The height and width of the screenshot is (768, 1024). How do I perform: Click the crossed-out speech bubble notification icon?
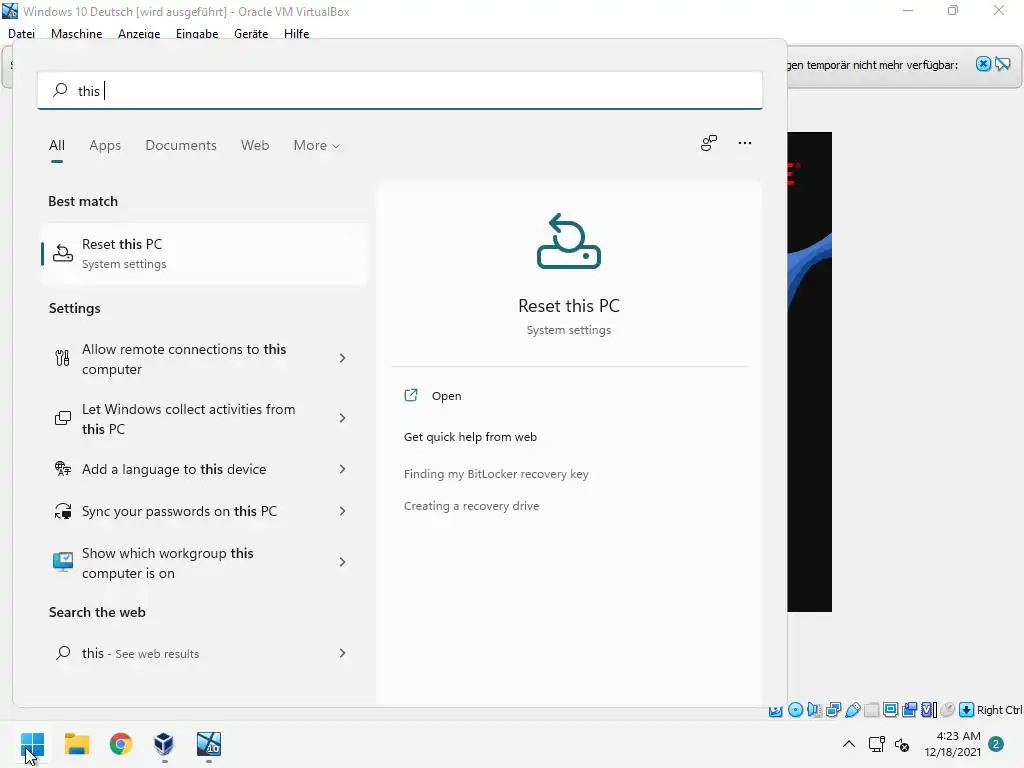1002,64
